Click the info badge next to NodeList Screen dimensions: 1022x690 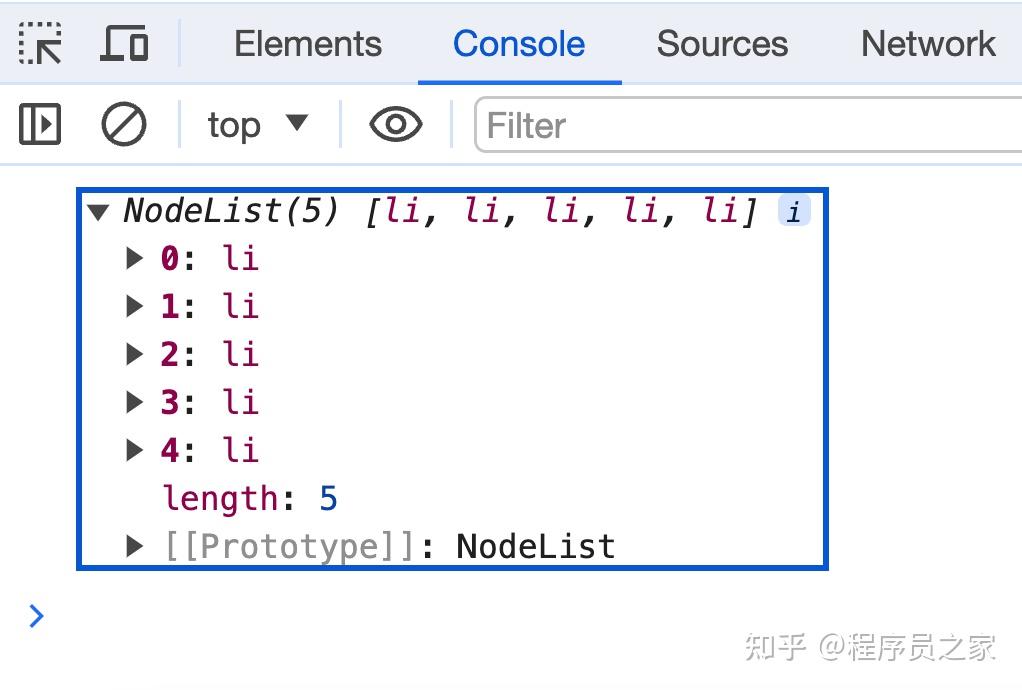793,211
